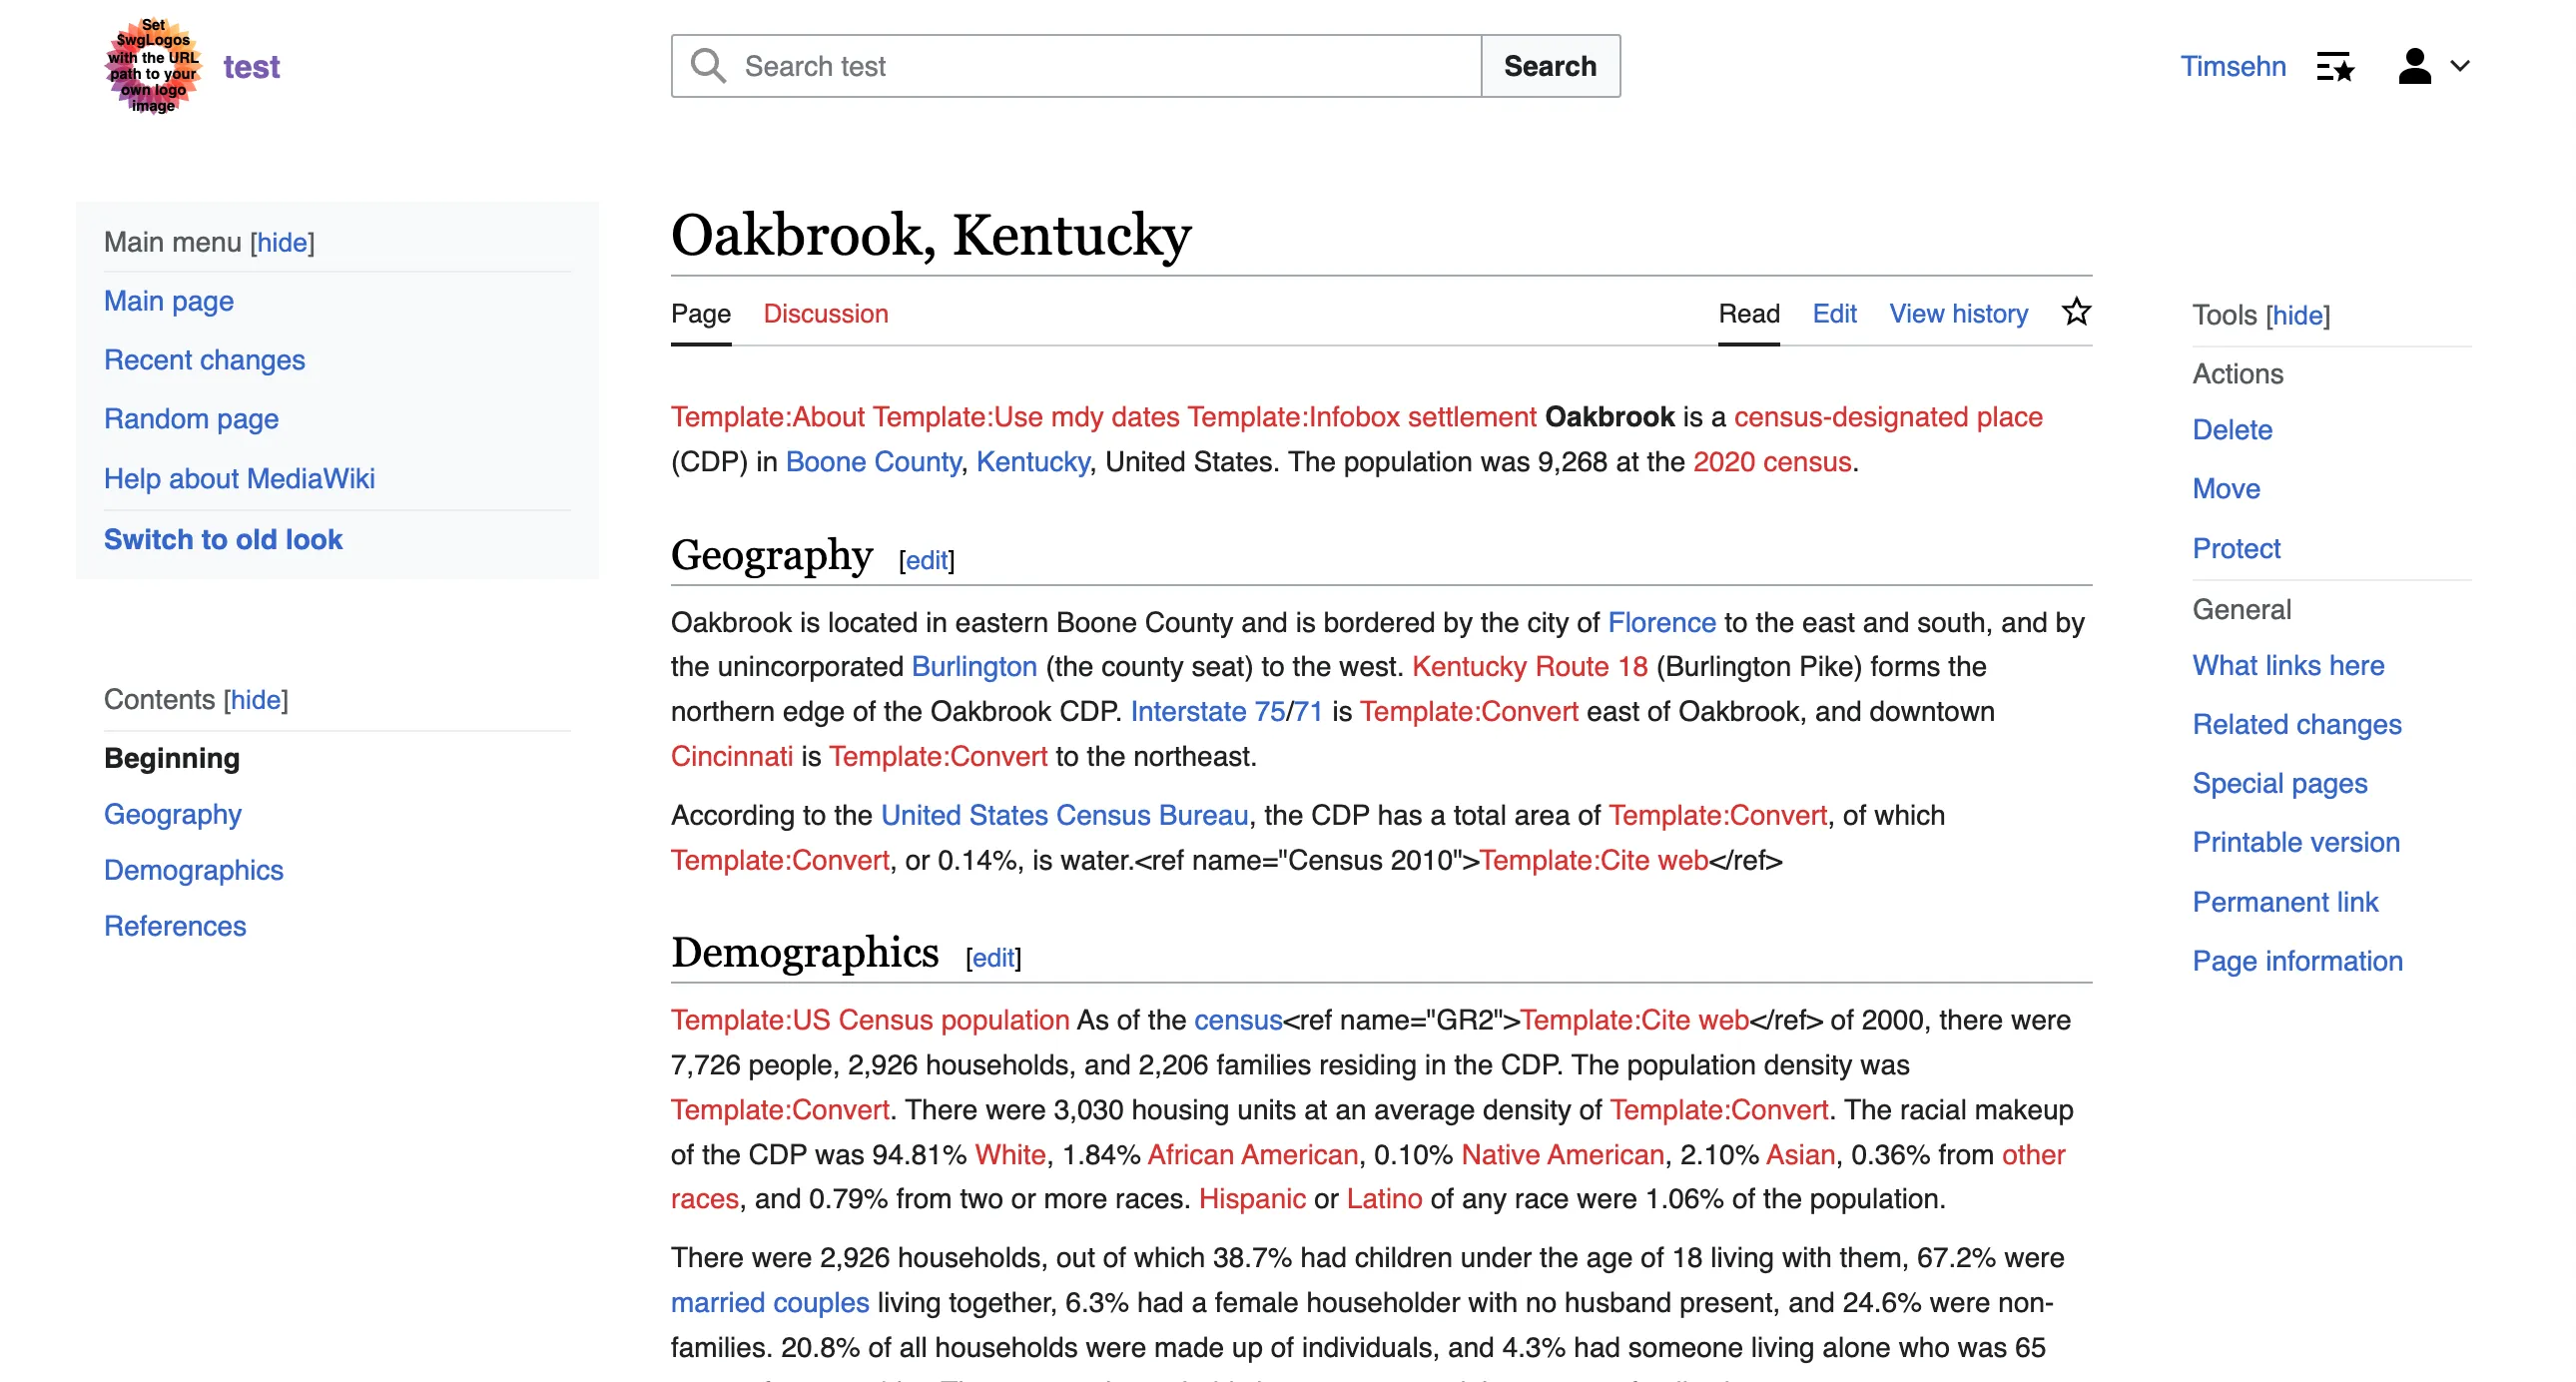Click Switch to old look
The width and height of the screenshot is (2576, 1382).
(x=223, y=539)
